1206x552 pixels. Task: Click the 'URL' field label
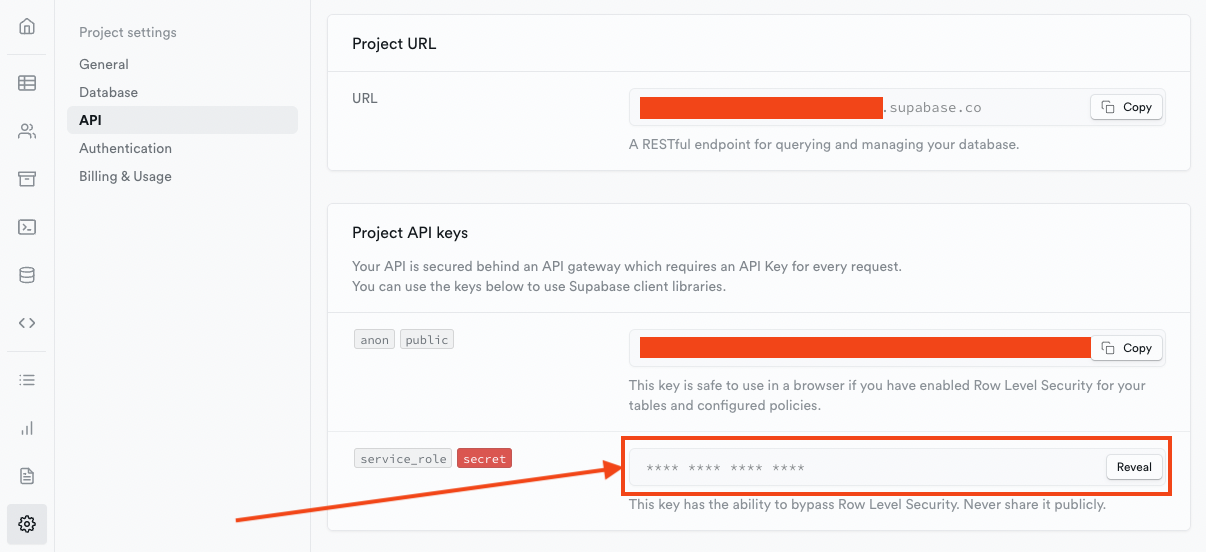click(365, 98)
